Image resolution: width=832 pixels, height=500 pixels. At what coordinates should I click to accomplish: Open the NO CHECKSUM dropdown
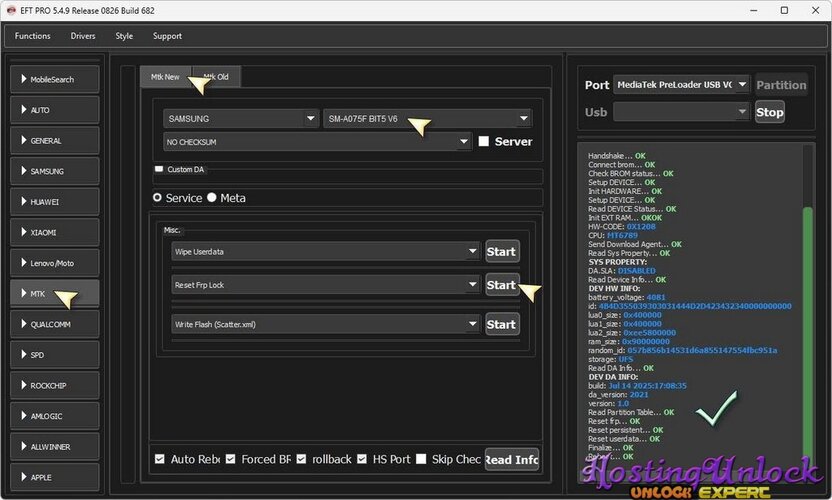[317, 142]
